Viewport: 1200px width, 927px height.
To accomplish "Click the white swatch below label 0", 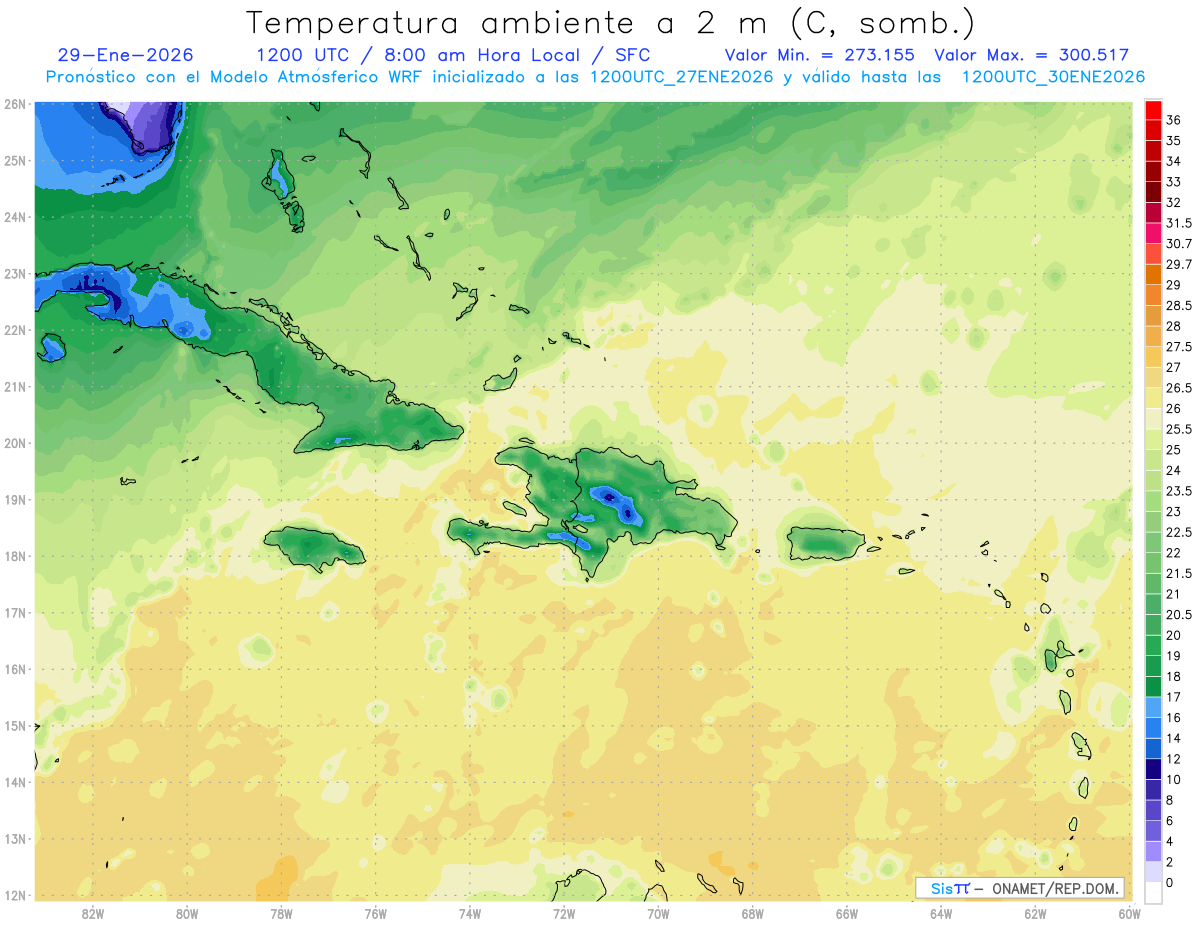I will pyautogui.click(x=1153, y=892).
